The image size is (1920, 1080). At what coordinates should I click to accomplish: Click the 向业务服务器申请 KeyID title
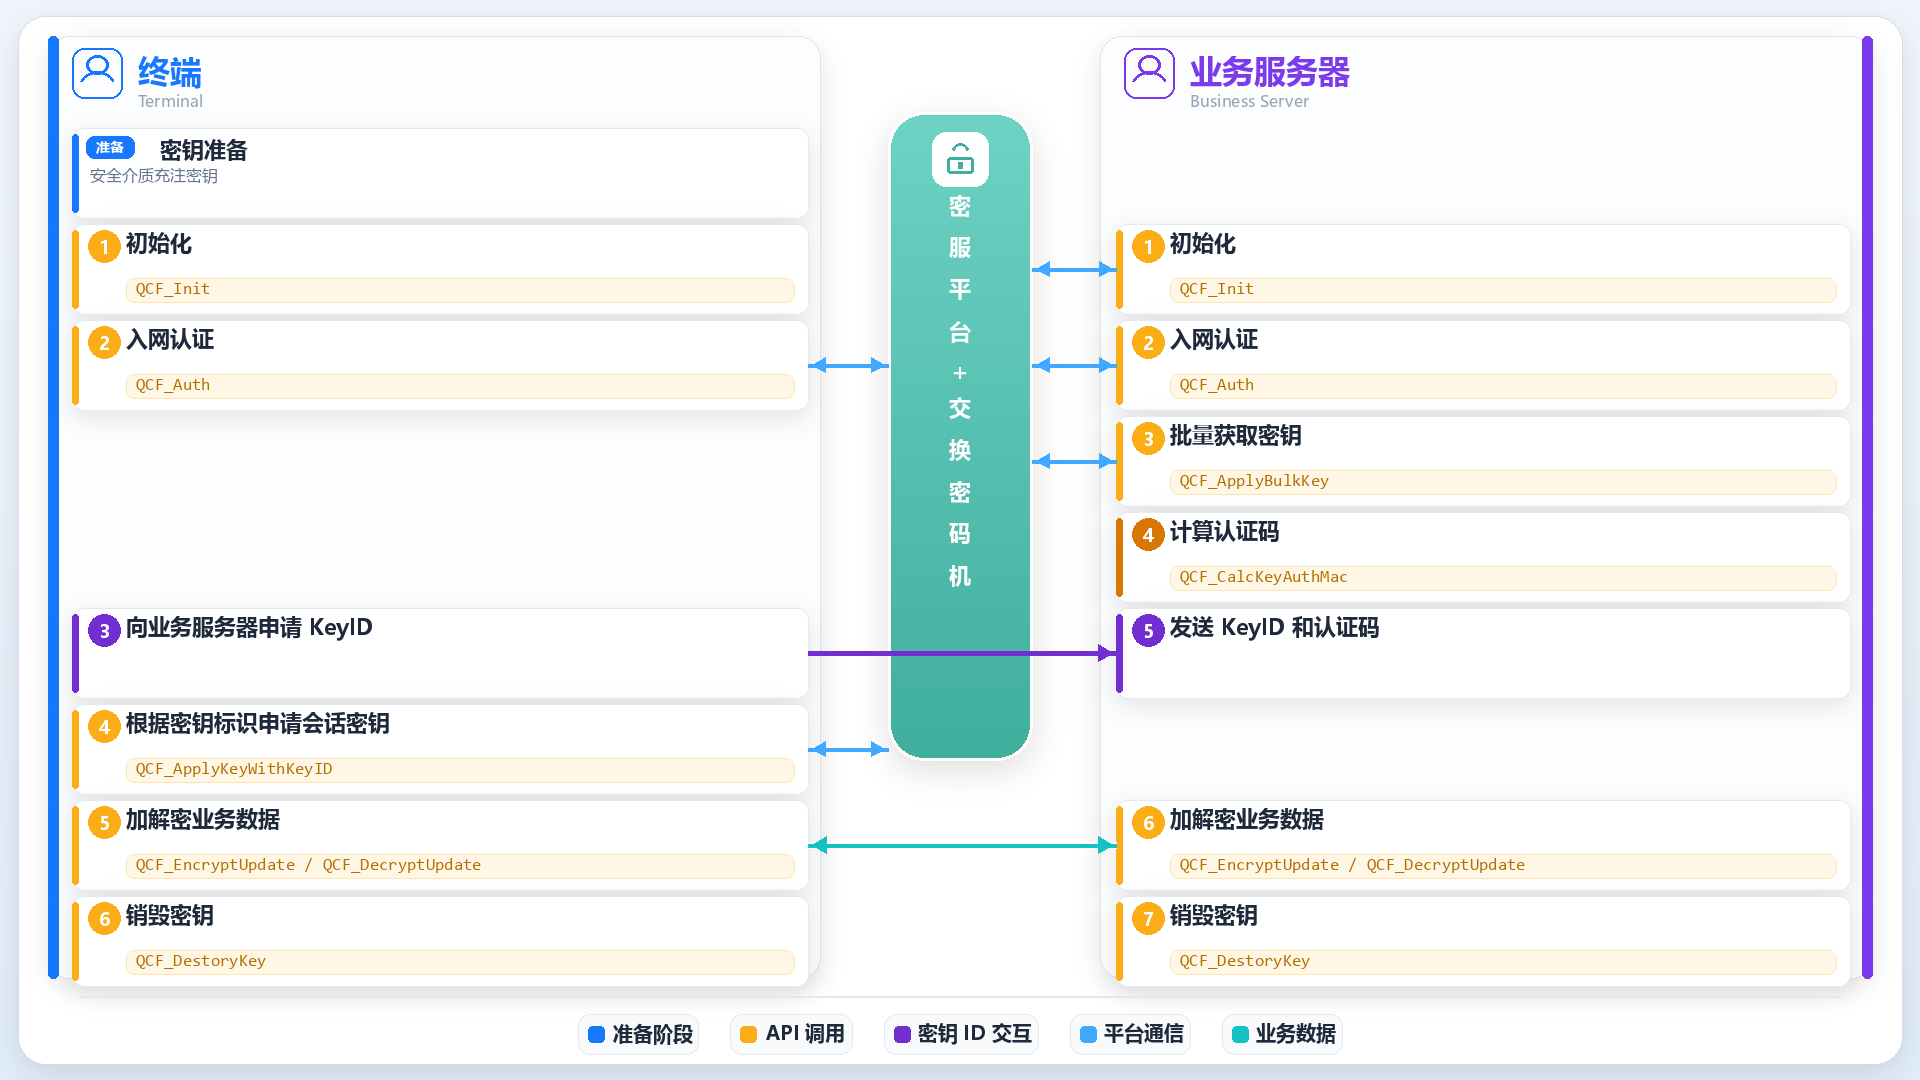tap(249, 628)
